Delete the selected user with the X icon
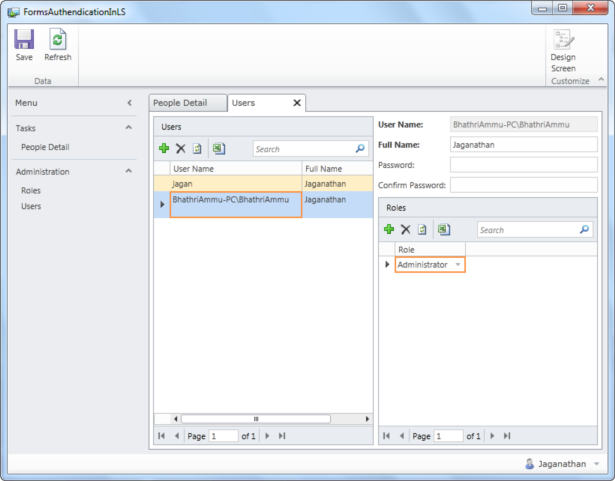The height and width of the screenshot is (481, 615). [180, 148]
